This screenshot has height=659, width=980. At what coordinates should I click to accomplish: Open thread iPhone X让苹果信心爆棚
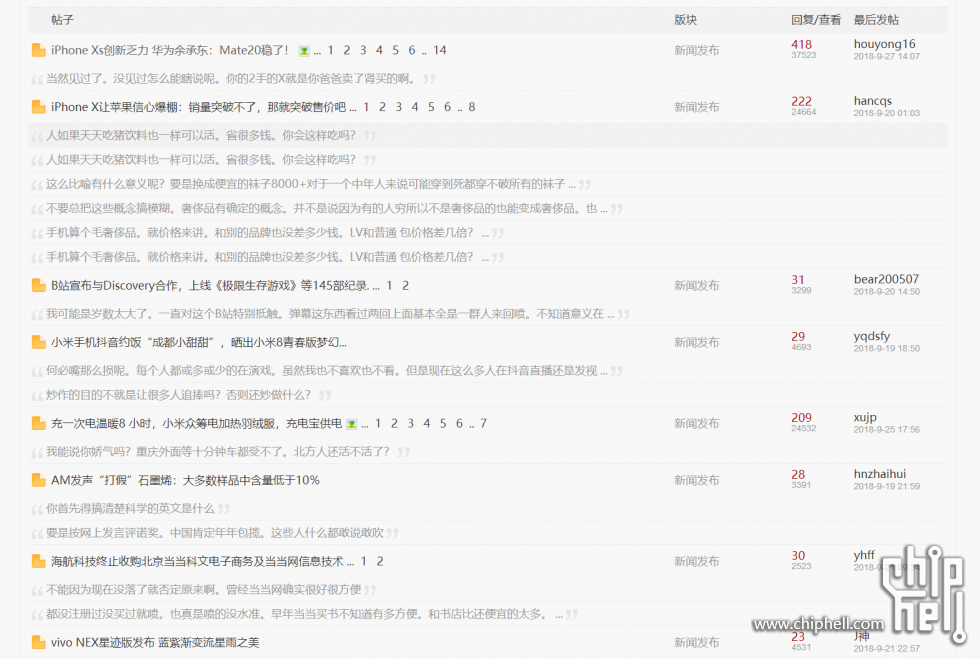click(x=198, y=107)
